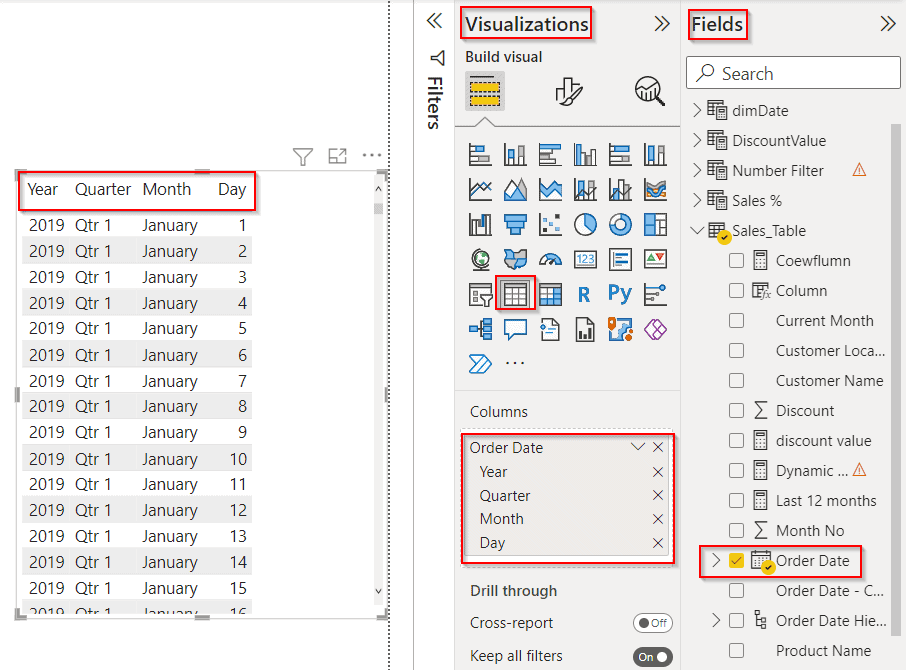Choose the R script visual
Screen dimensions: 906x670
[x=584, y=295]
